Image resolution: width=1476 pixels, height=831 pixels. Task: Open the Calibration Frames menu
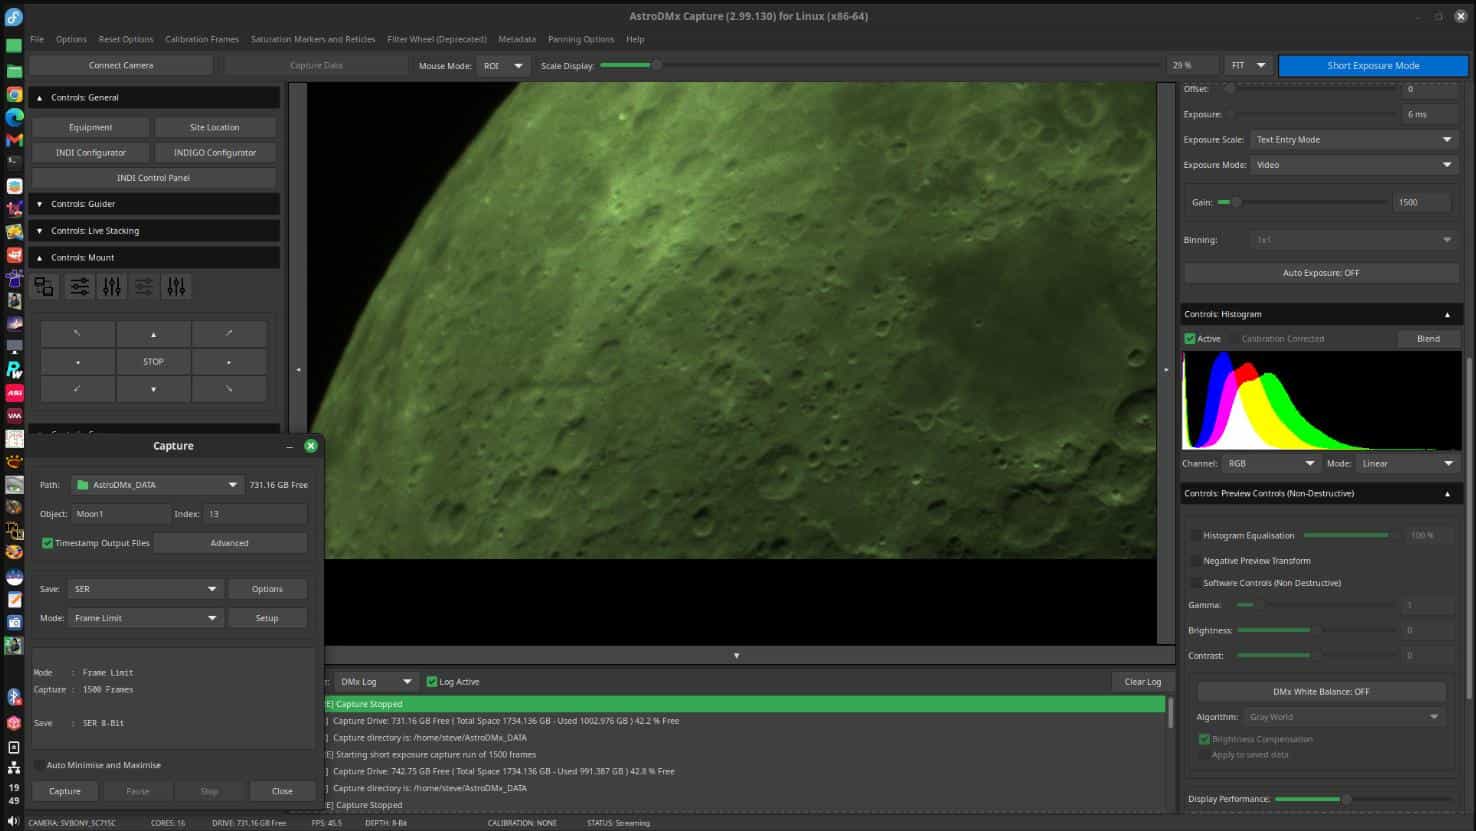(x=201, y=39)
